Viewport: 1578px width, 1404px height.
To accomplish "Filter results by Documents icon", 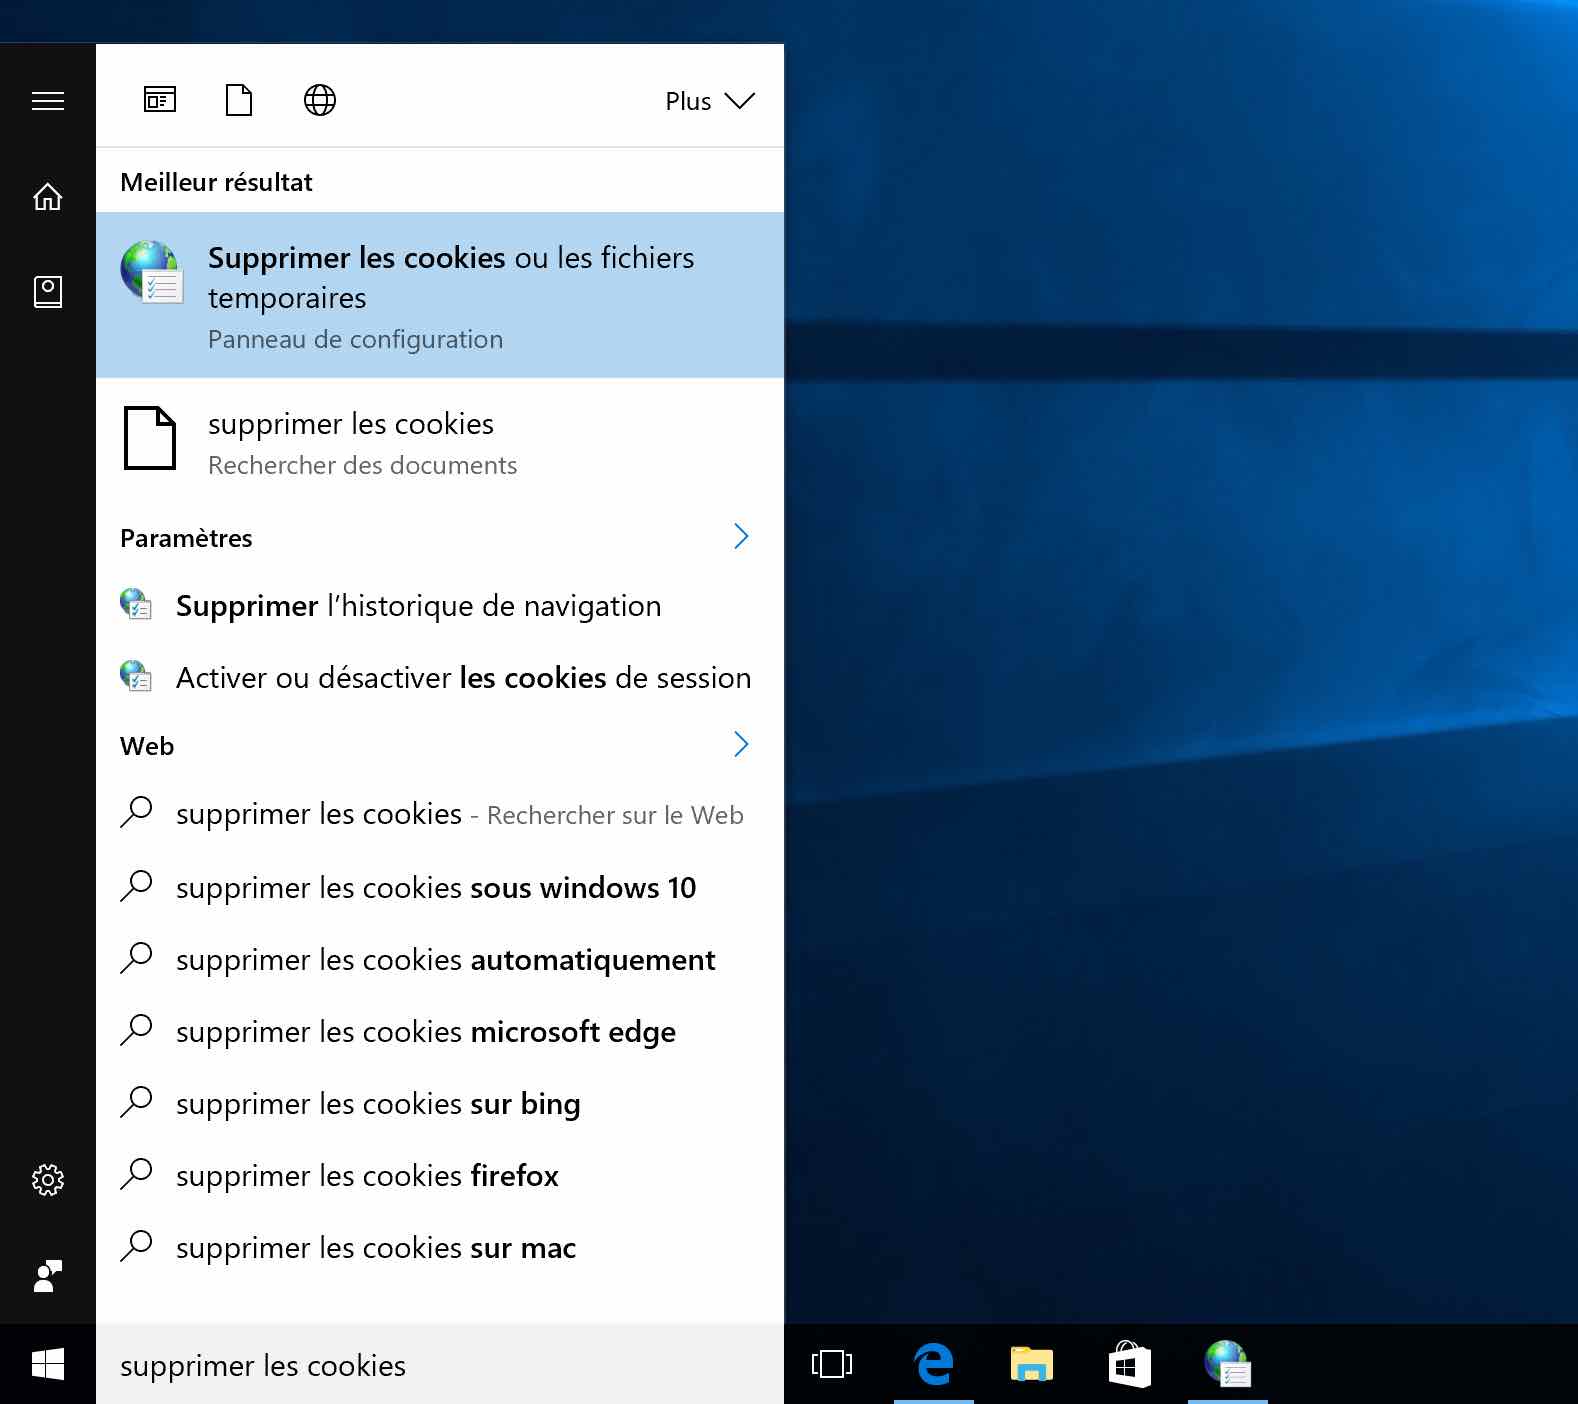I will 239,100.
